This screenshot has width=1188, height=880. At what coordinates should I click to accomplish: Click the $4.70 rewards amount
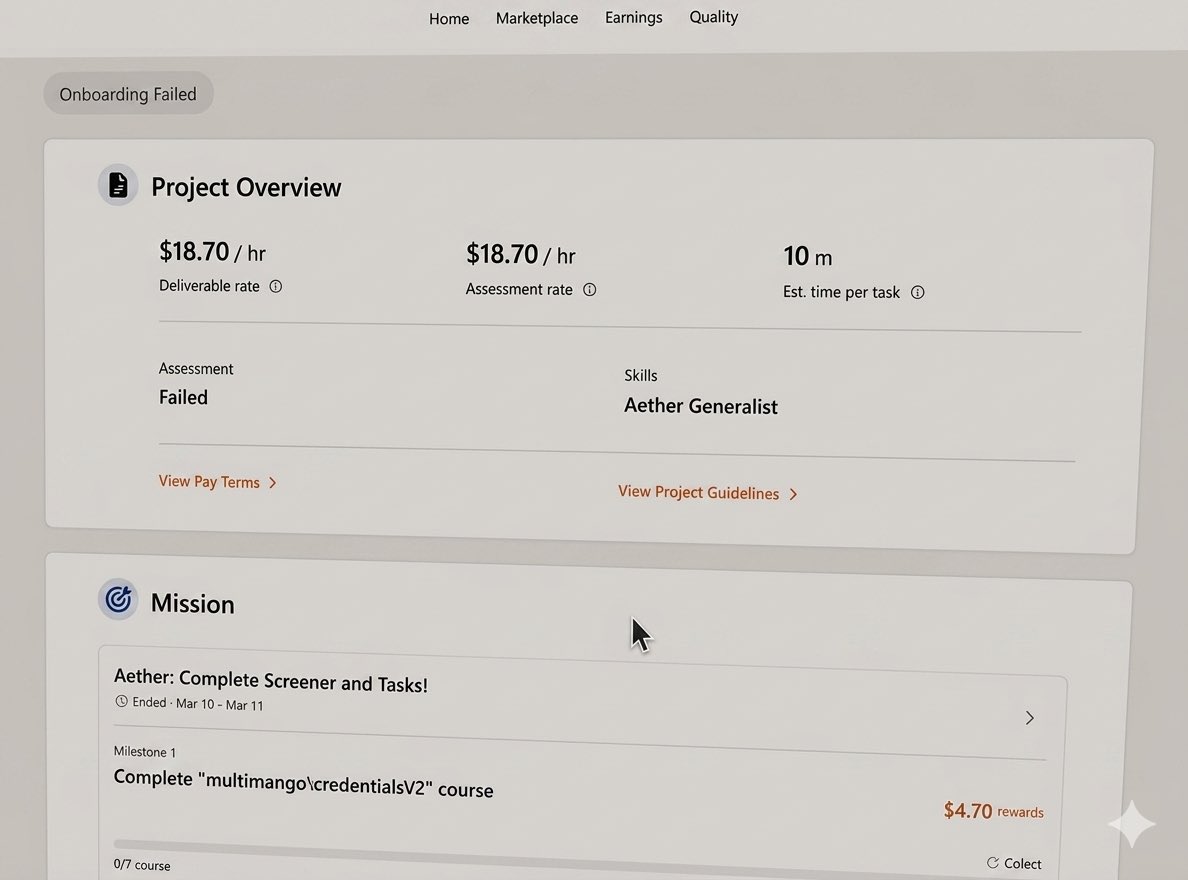click(x=993, y=811)
